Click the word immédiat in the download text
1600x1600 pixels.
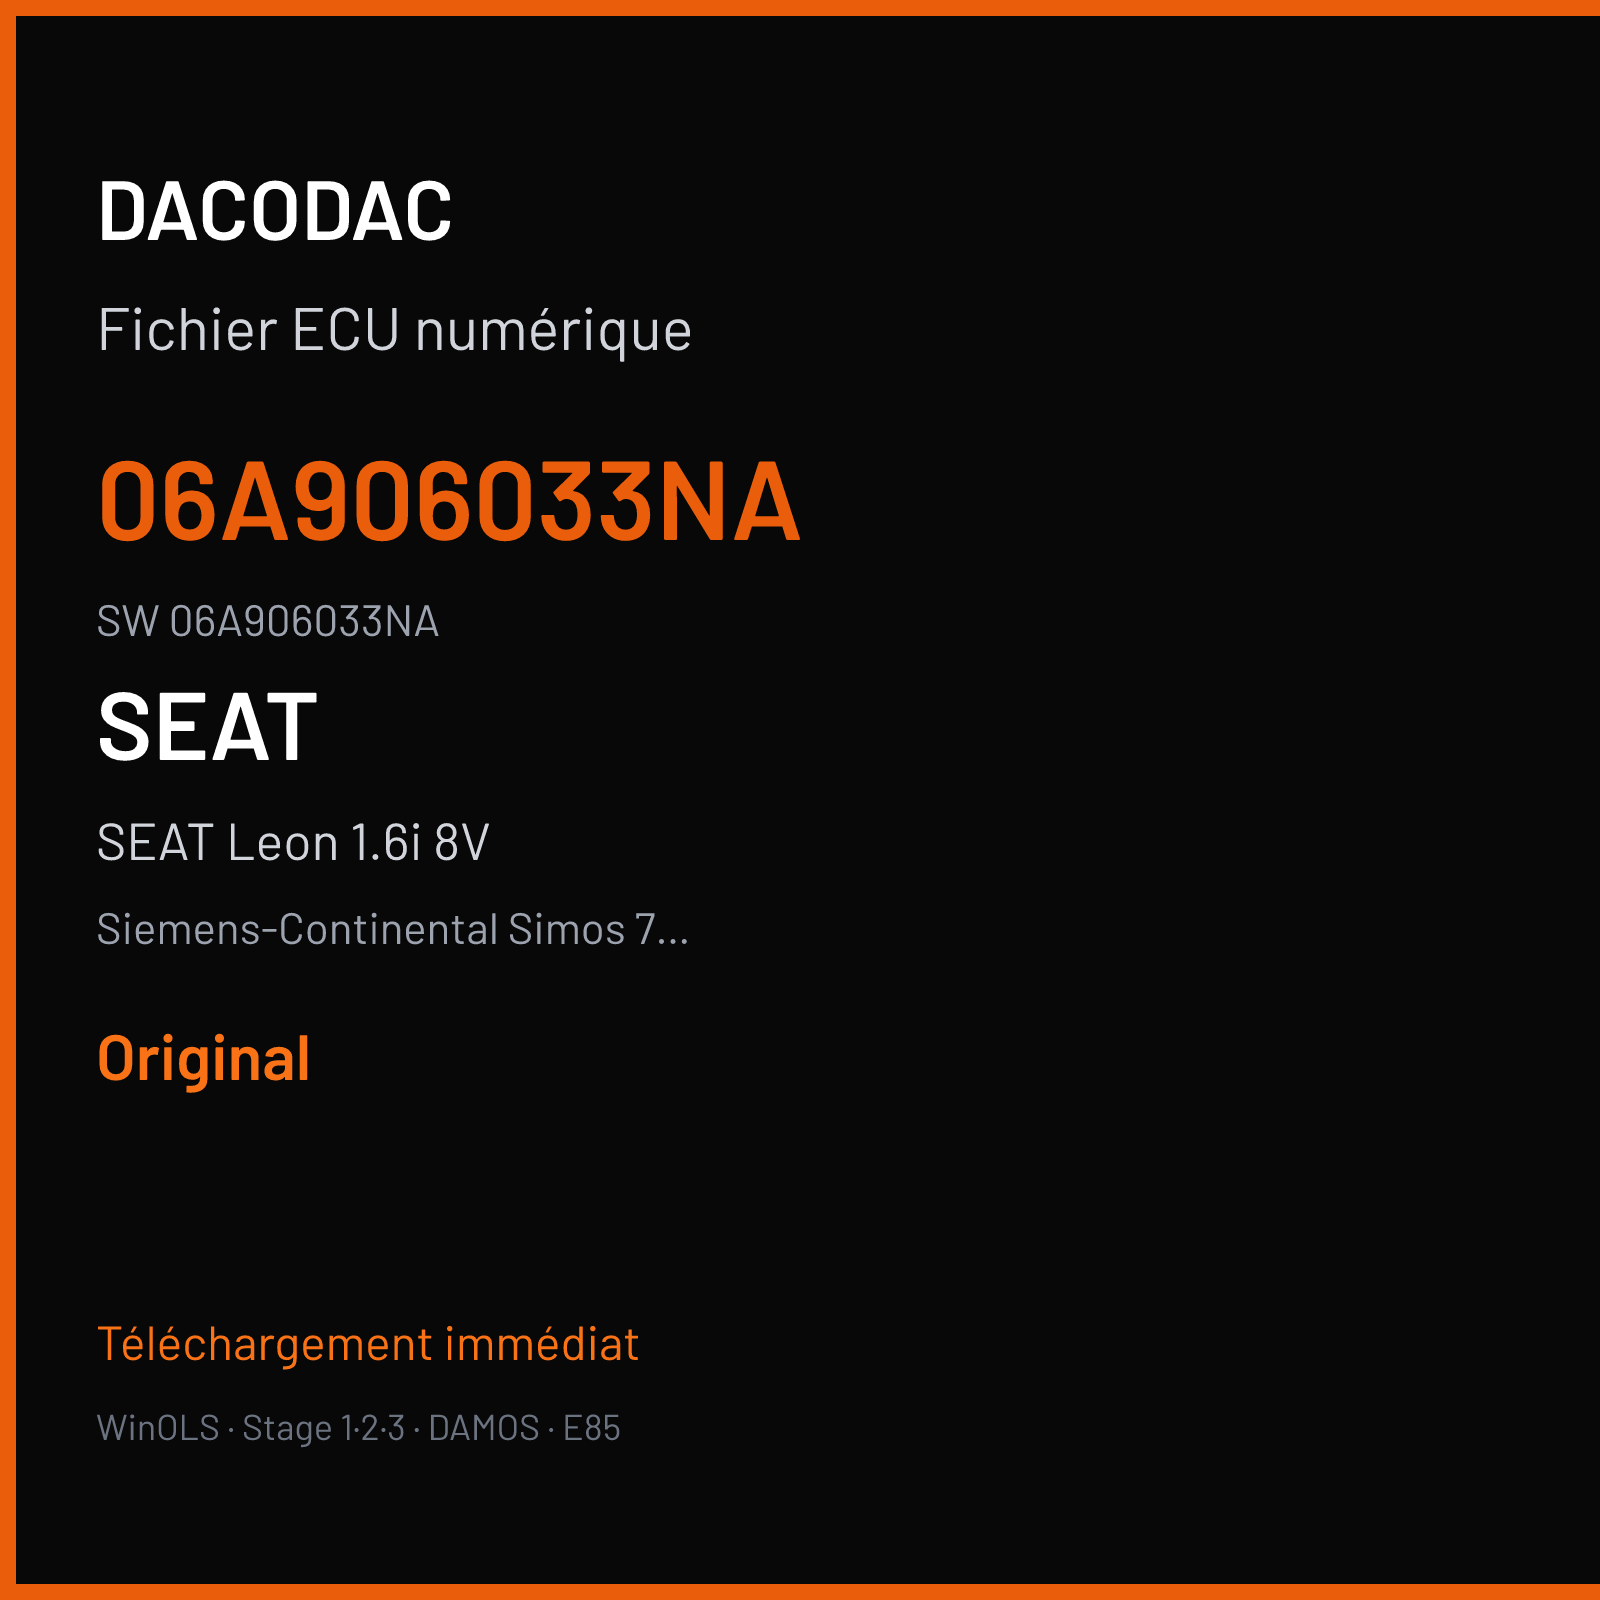click(542, 1344)
